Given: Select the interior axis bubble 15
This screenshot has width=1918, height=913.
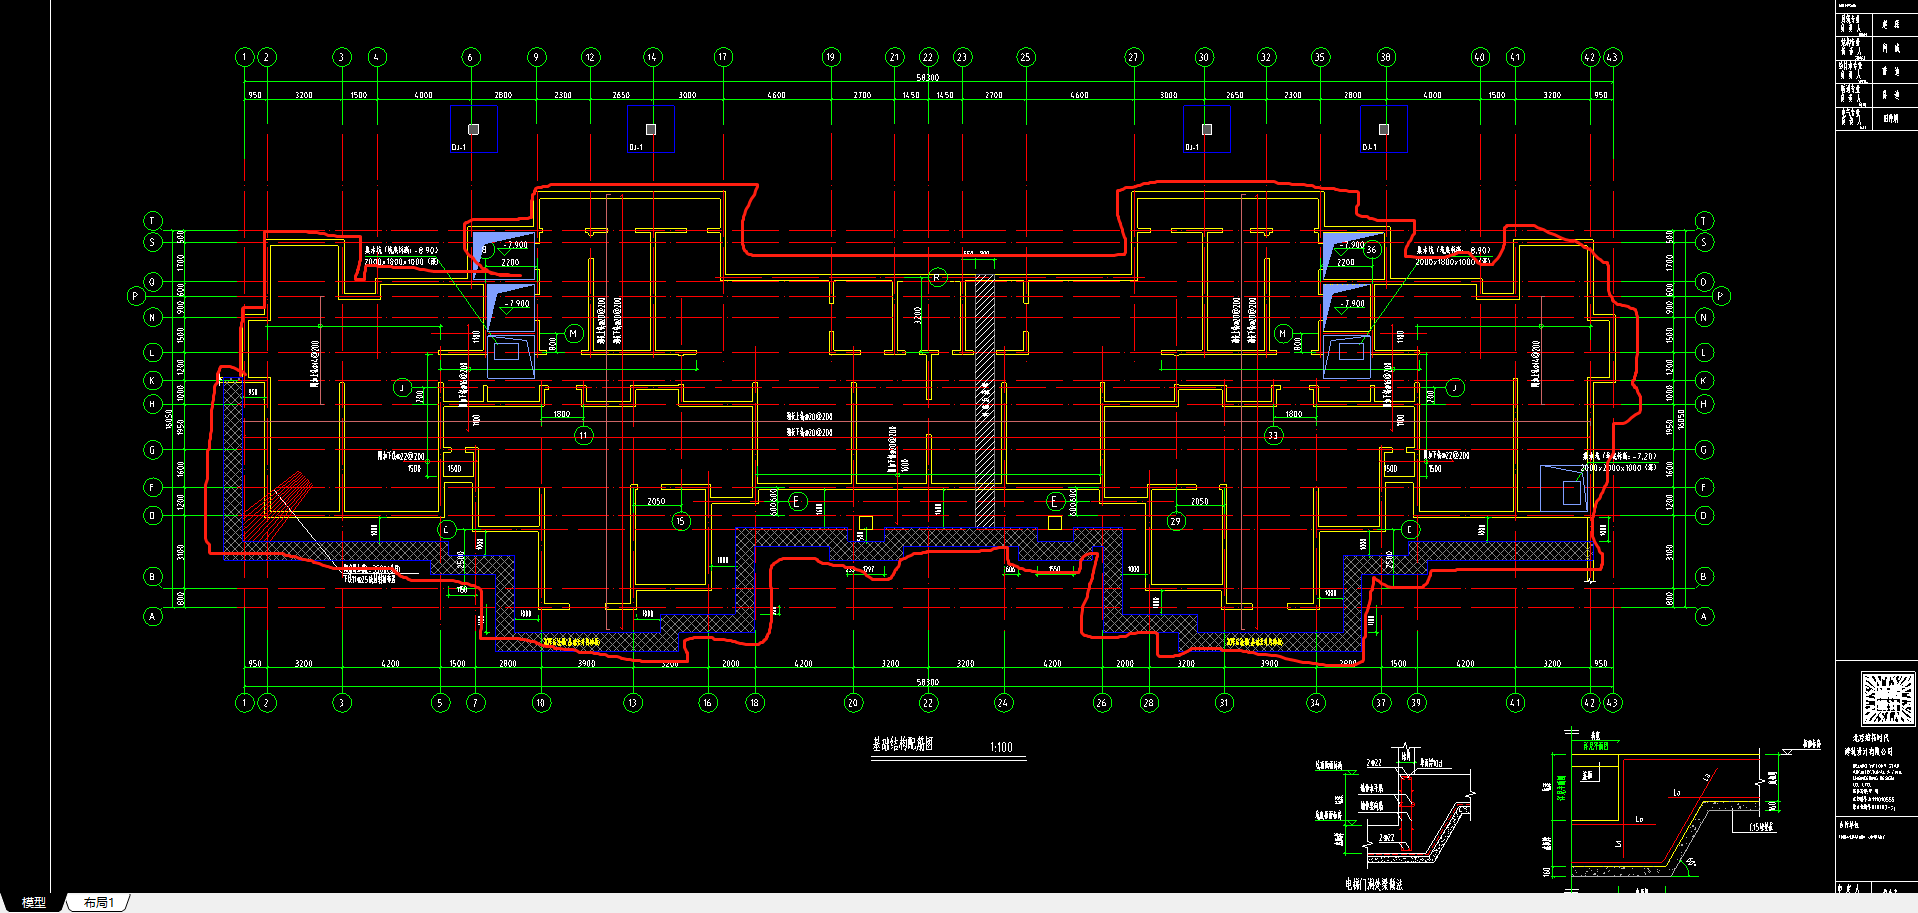Looking at the screenshot, I should click(x=681, y=521).
